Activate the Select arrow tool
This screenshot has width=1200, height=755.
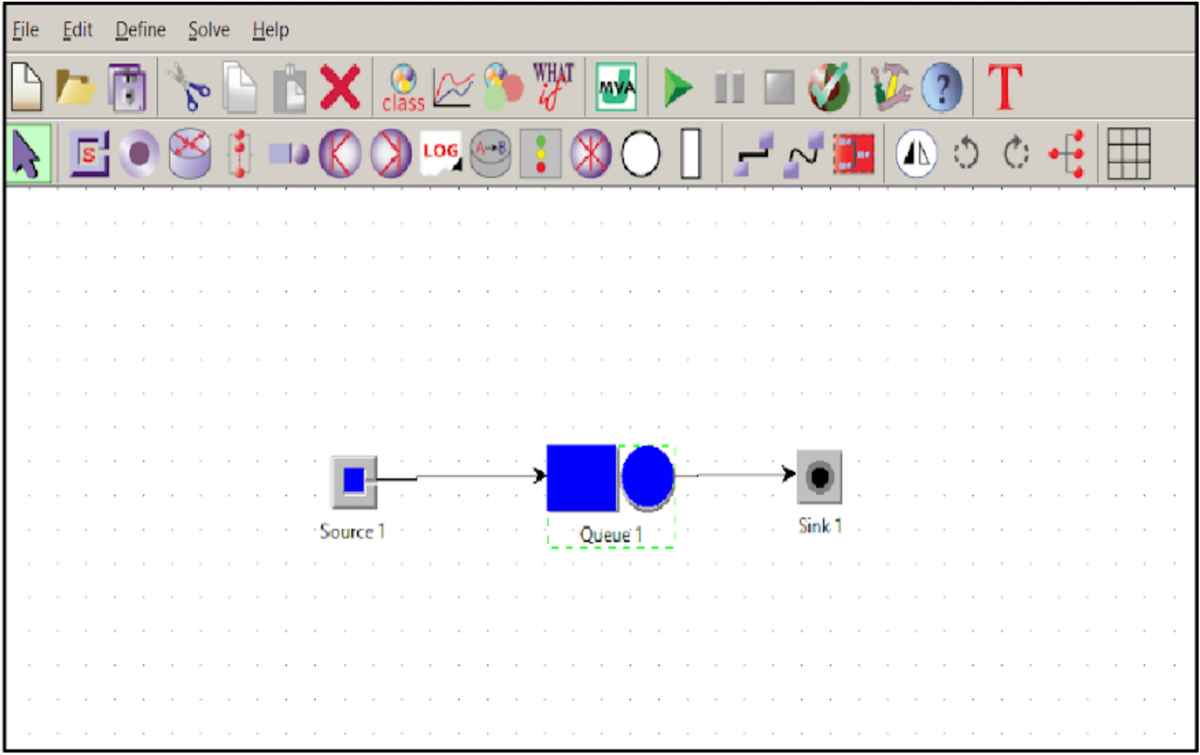coord(29,155)
